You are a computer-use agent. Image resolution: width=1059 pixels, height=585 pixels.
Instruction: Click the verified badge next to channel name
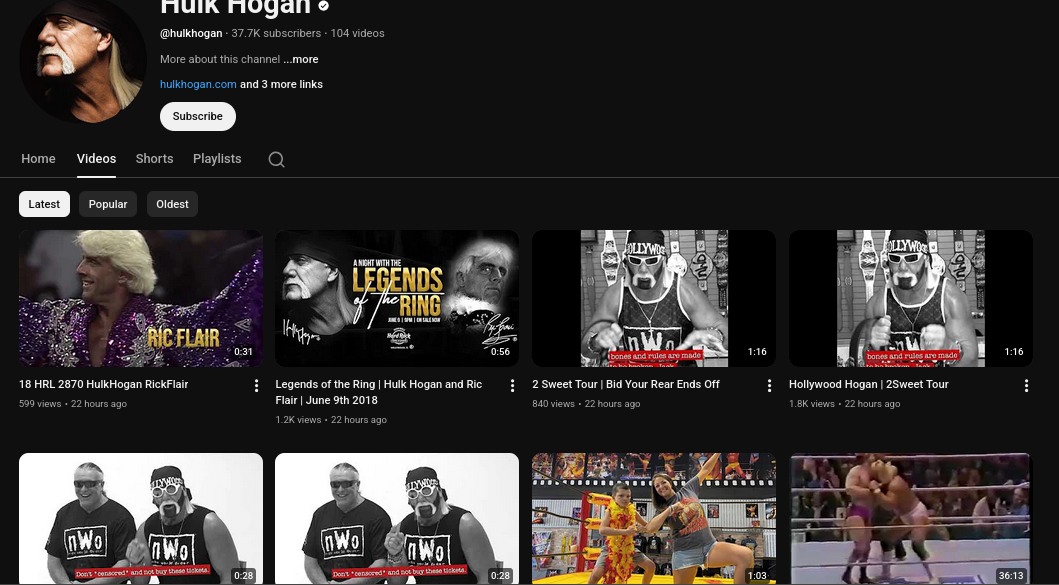(323, 7)
